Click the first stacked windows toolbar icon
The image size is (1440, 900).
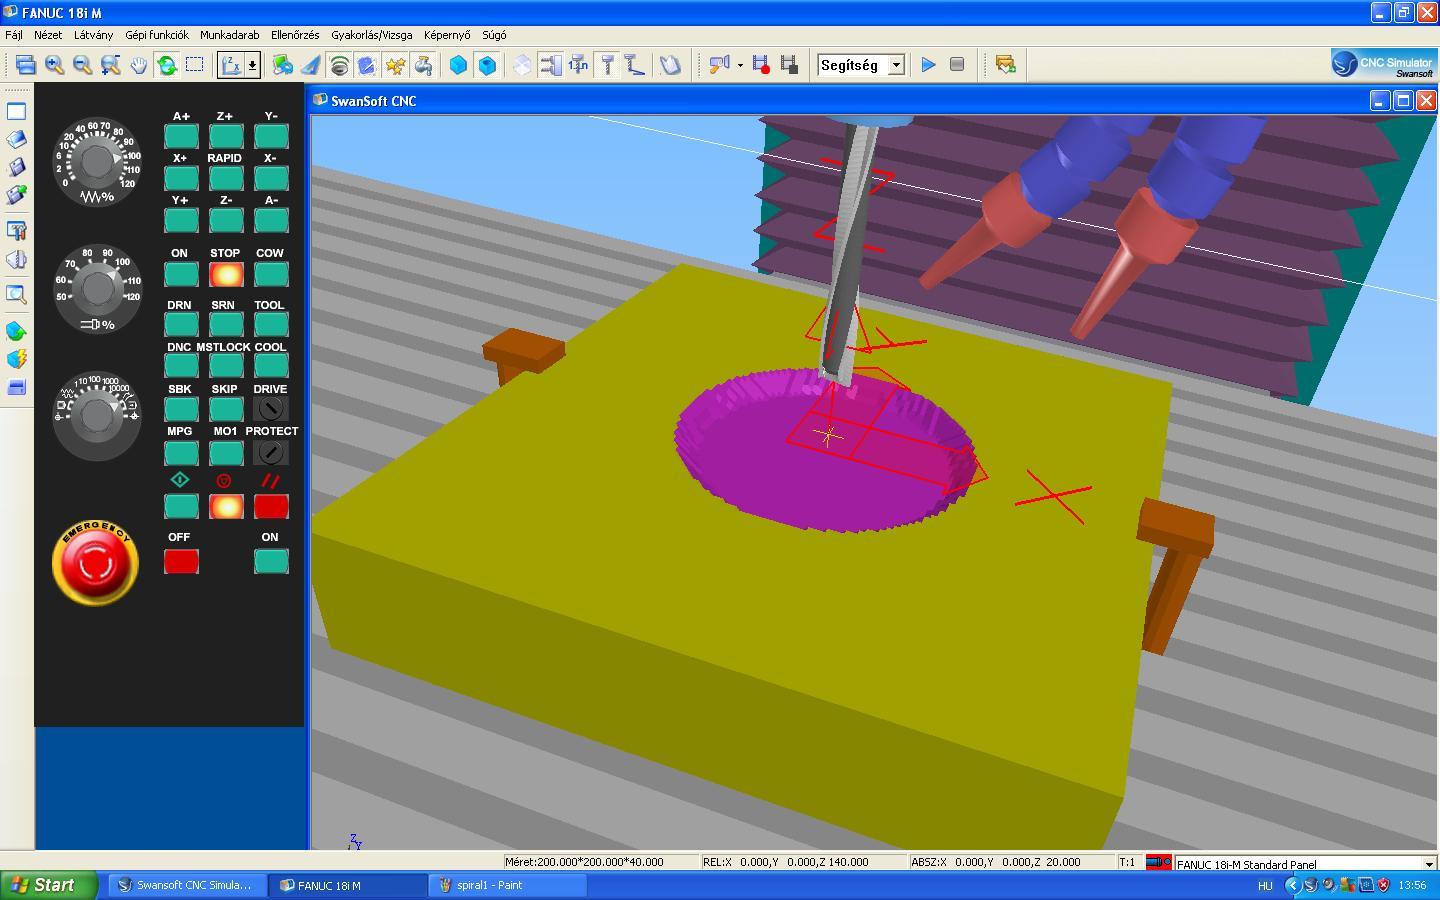click(26, 65)
